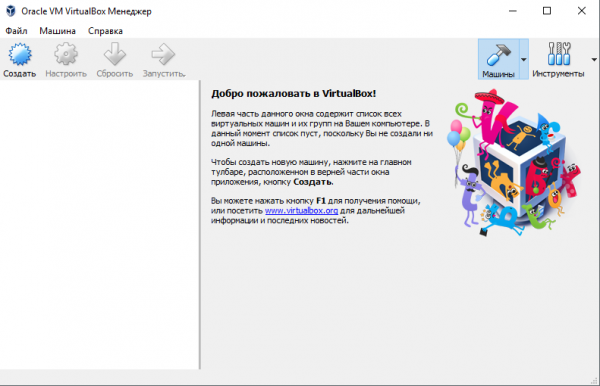Click the splitter between list and welcome pane
This screenshot has height=386, width=600.
click(x=200, y=225)
